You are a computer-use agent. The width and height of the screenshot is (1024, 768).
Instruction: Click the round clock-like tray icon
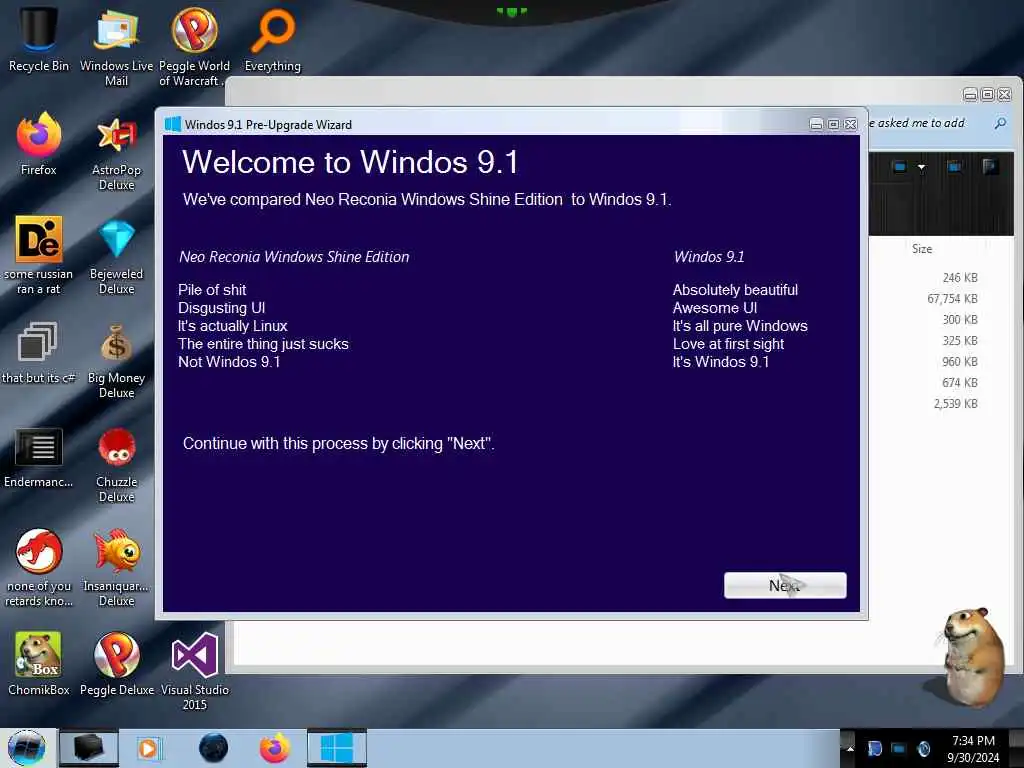[923, 748]
